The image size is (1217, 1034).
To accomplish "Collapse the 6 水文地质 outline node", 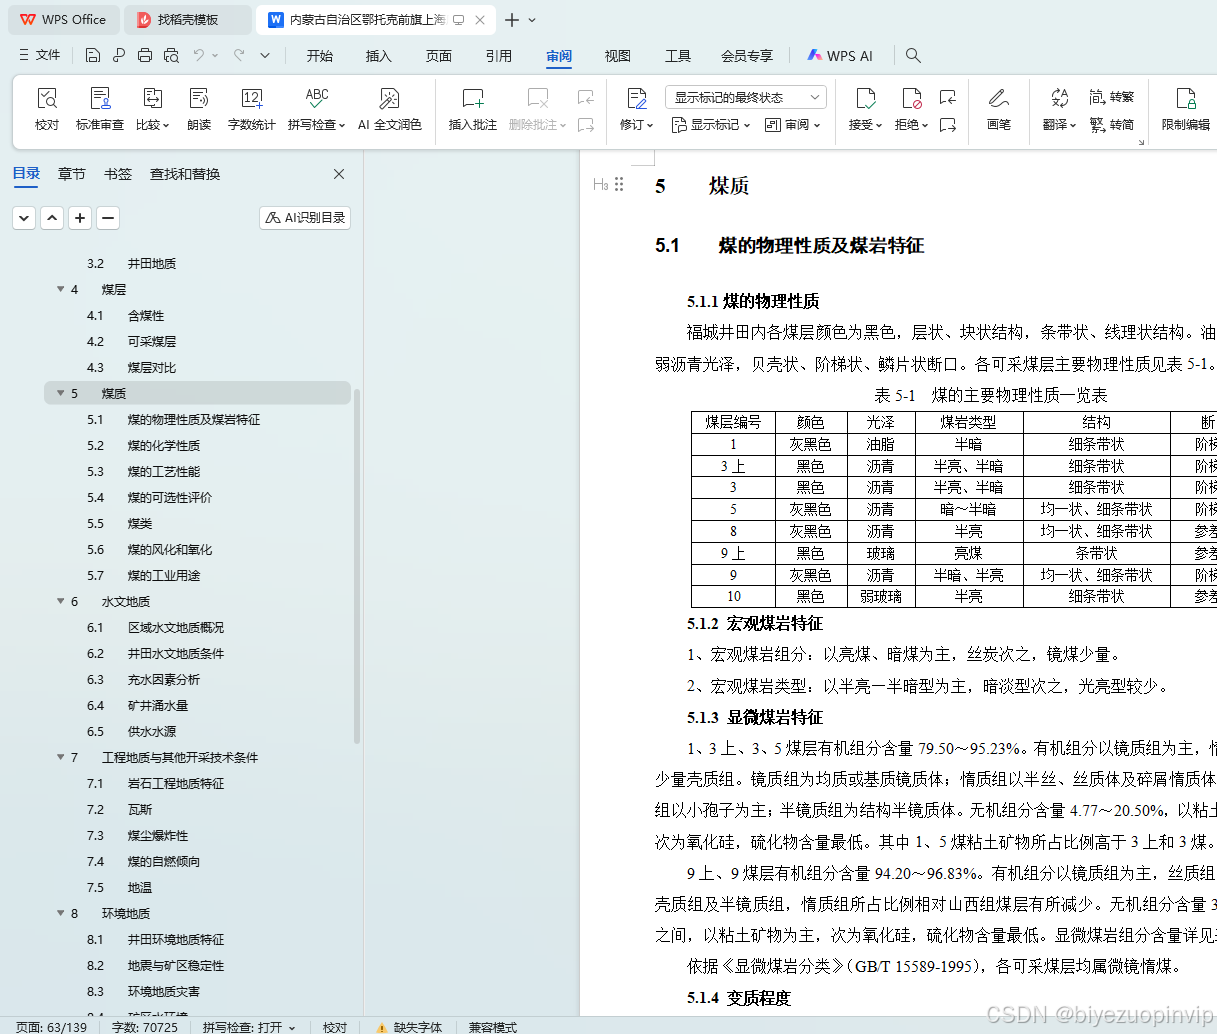I will [x=61, y=601].
